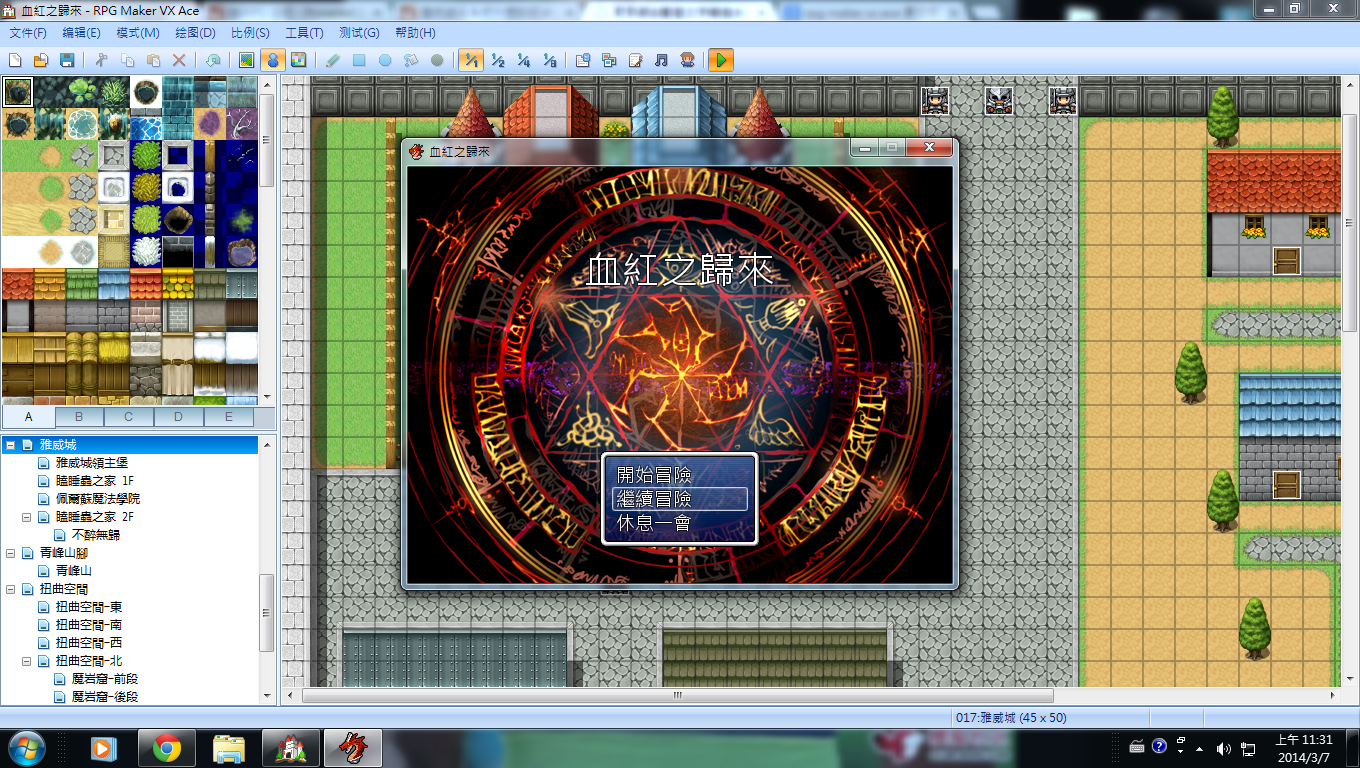This screenshot has height=768, width=1360.
Task: Collapse the 扭曲空間-北 tree node
Action: click(27, 661)
